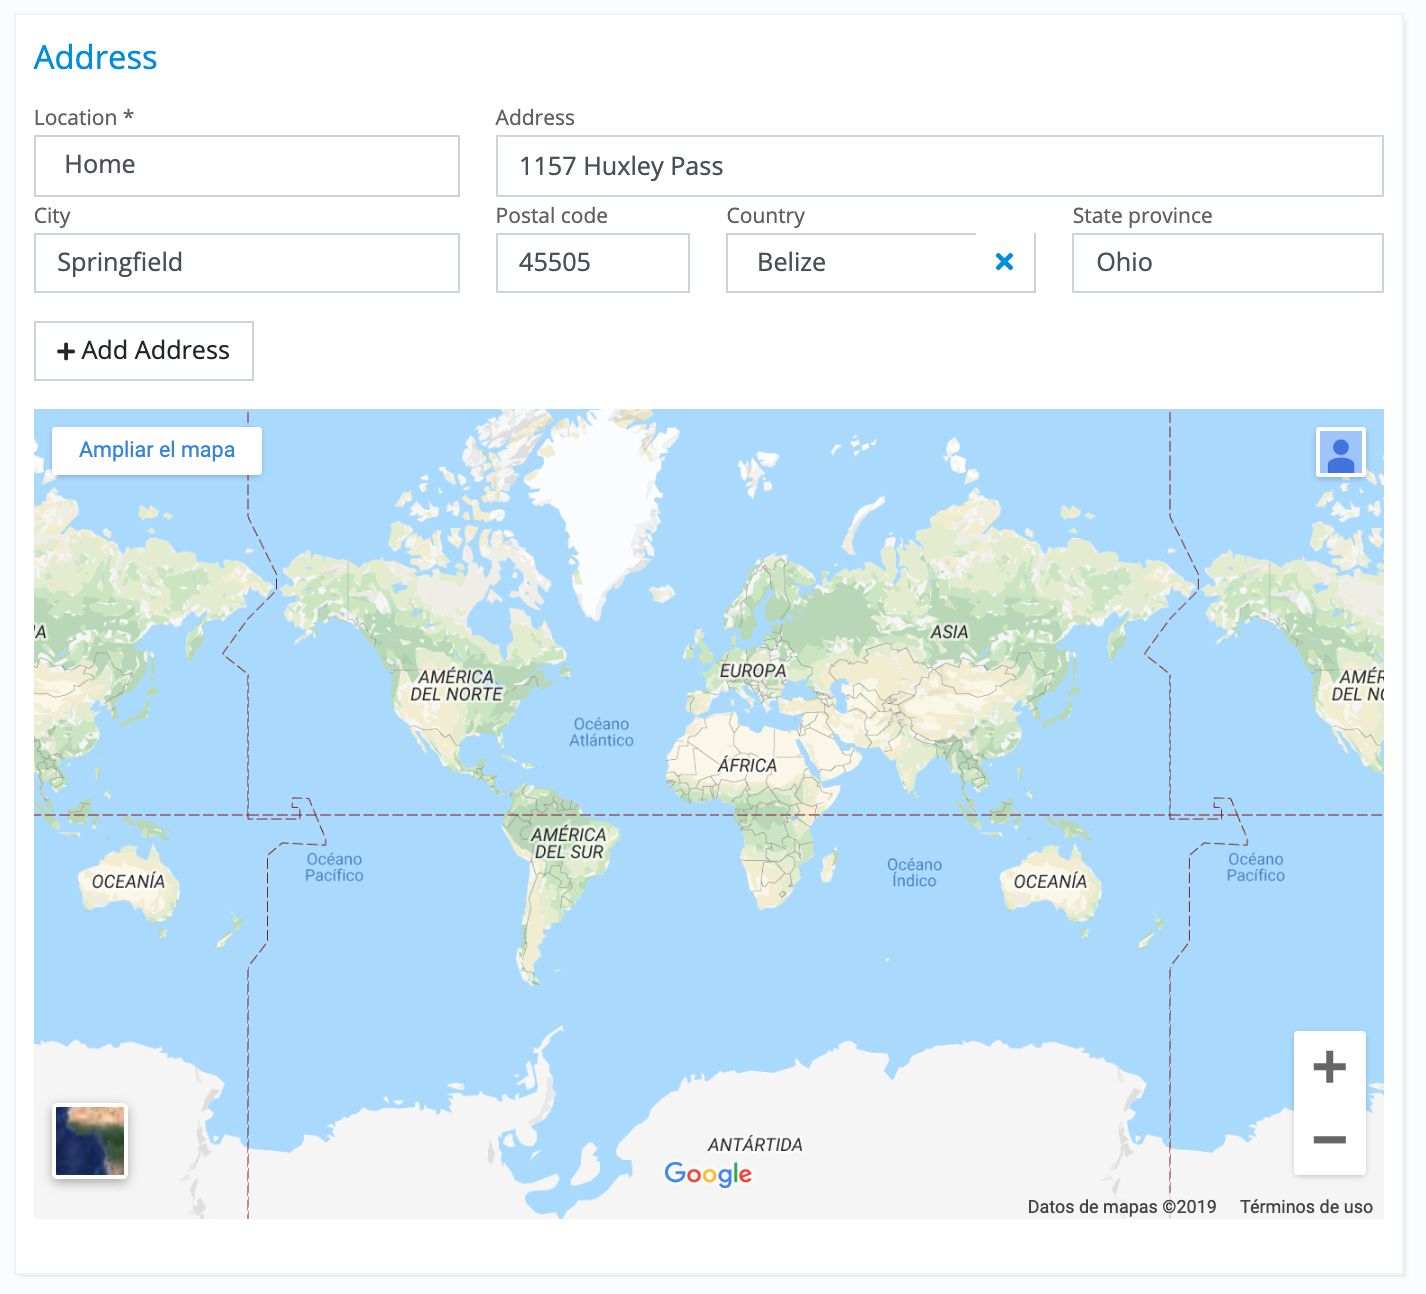
Task: Click Océano Atlántico on the map
Action: pos(601,732)
